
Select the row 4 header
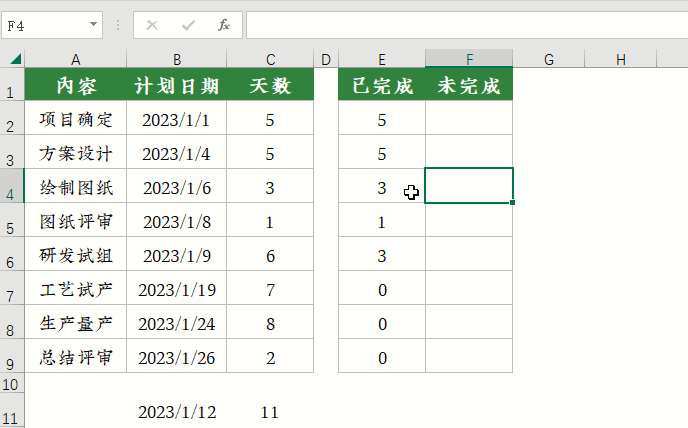coord(12,186)
